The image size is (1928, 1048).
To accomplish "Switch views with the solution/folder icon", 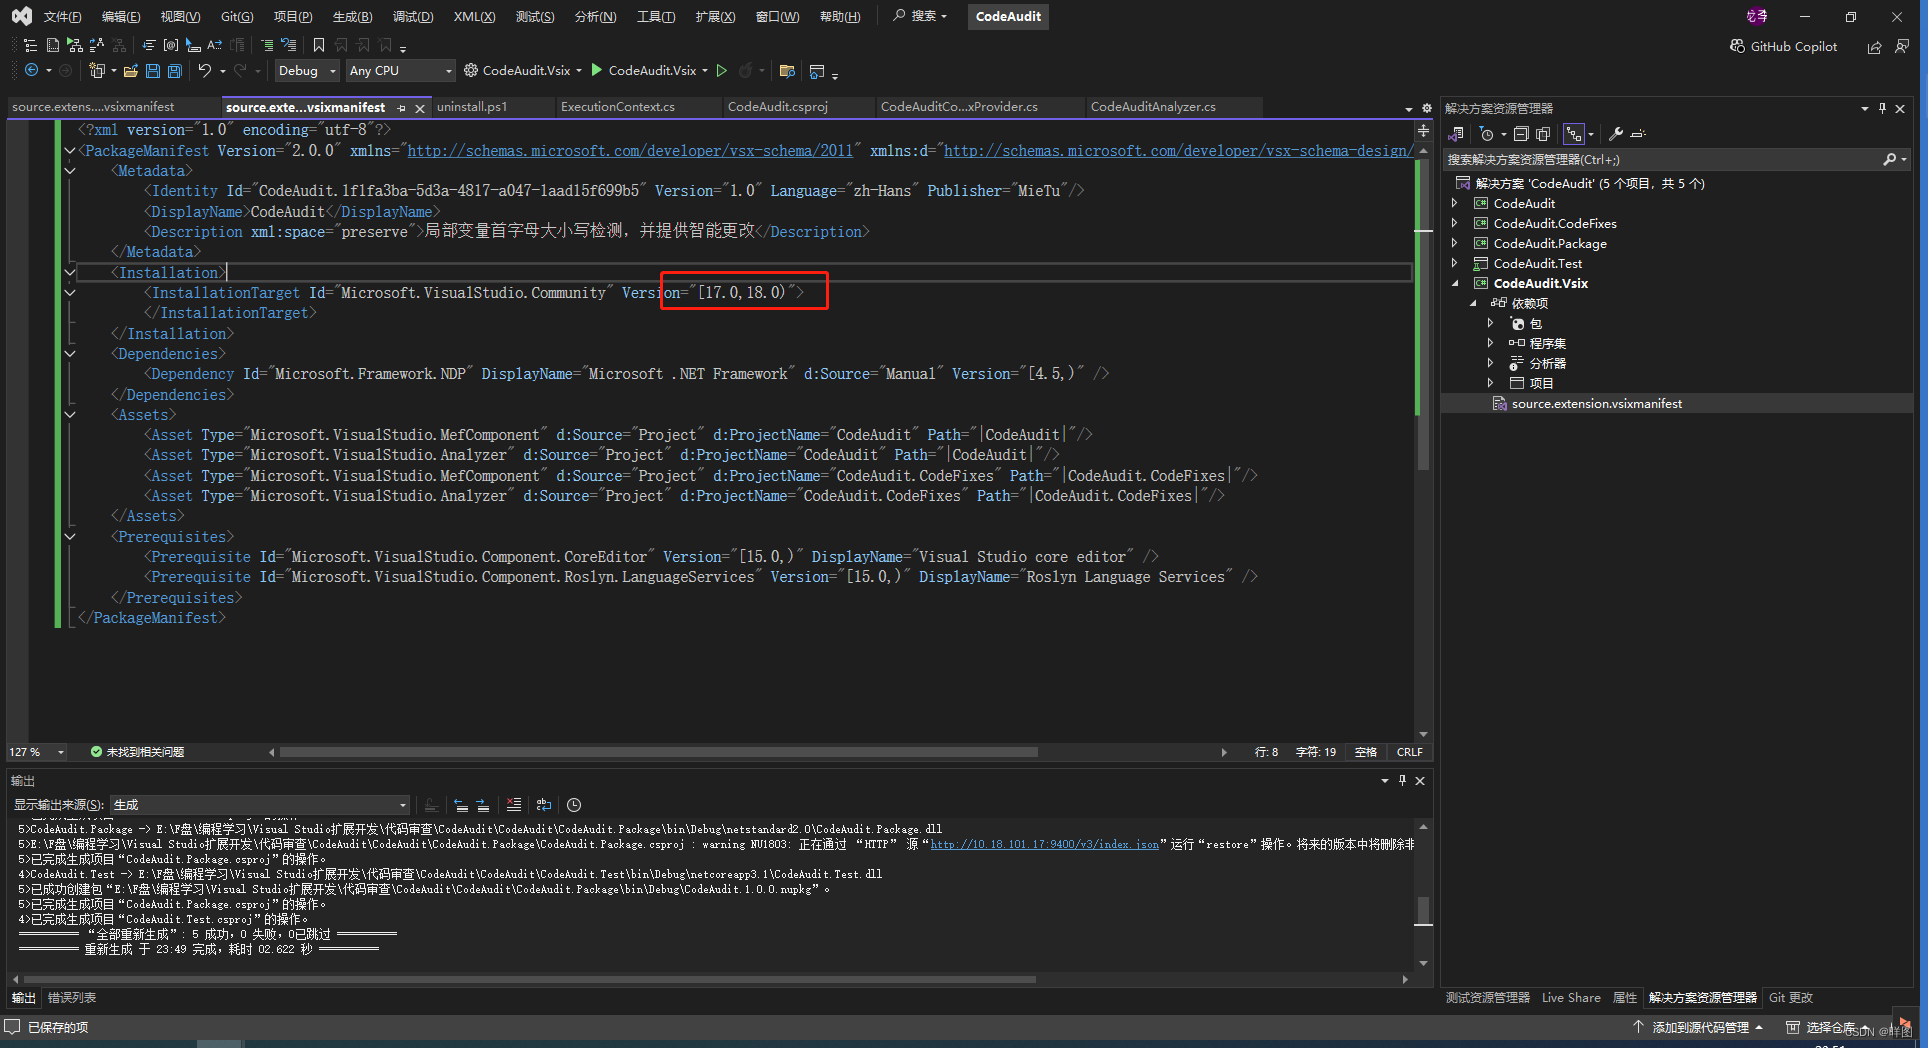I will pyautogui.click(x=1457, y=134).
